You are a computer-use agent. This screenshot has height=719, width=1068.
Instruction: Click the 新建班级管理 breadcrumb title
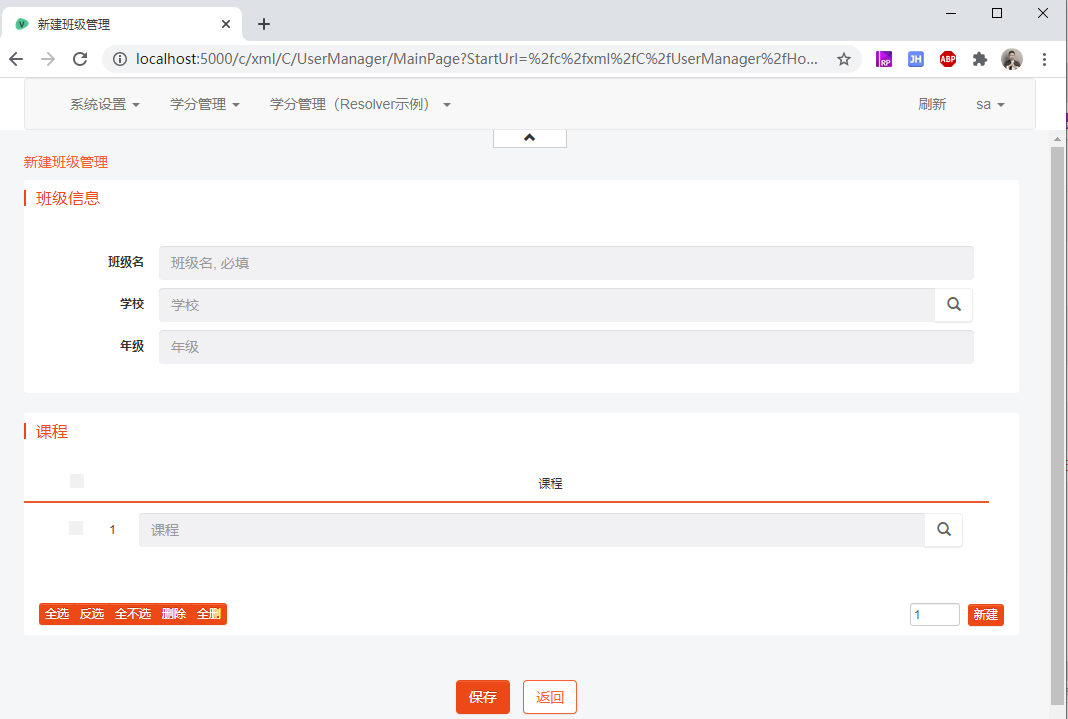66,162
